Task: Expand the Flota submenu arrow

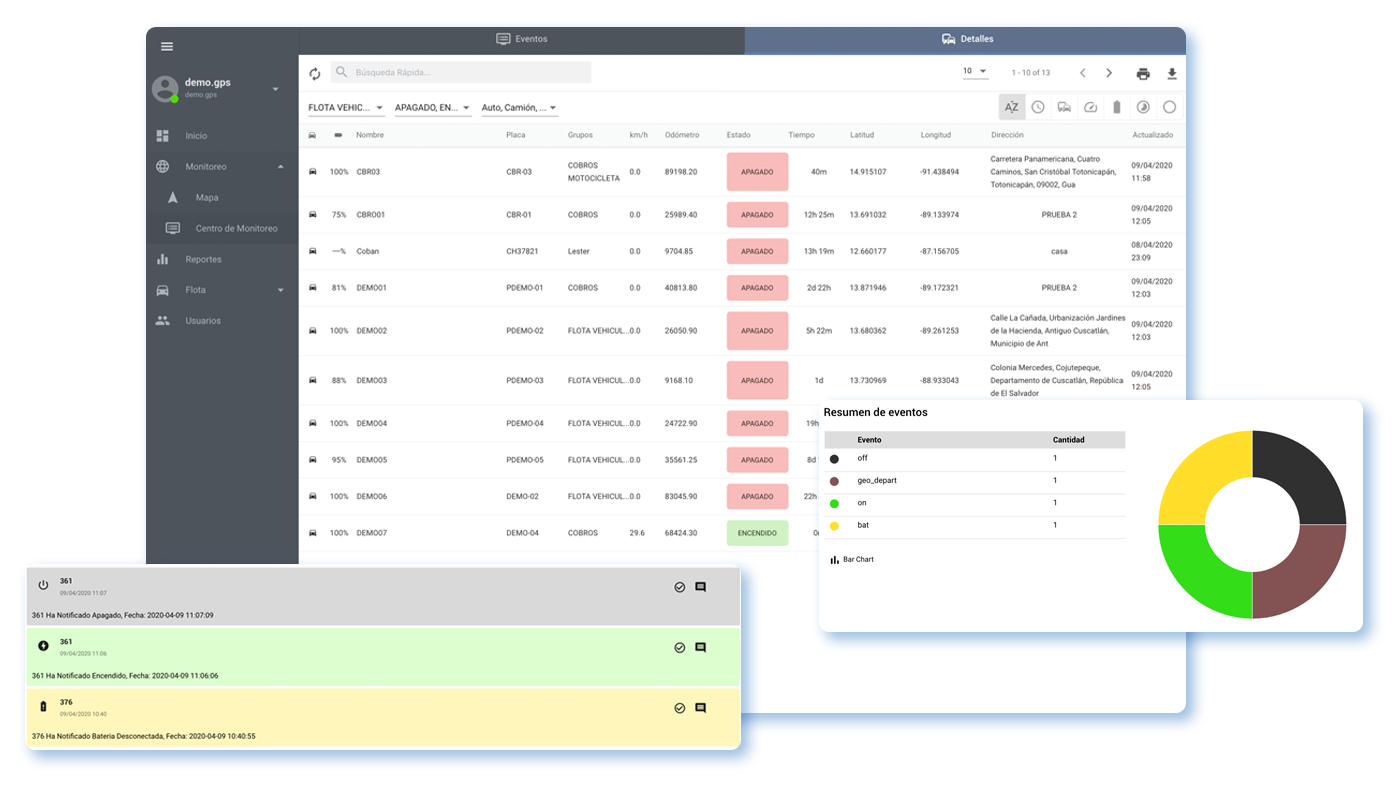Action: tap(280, 290)
